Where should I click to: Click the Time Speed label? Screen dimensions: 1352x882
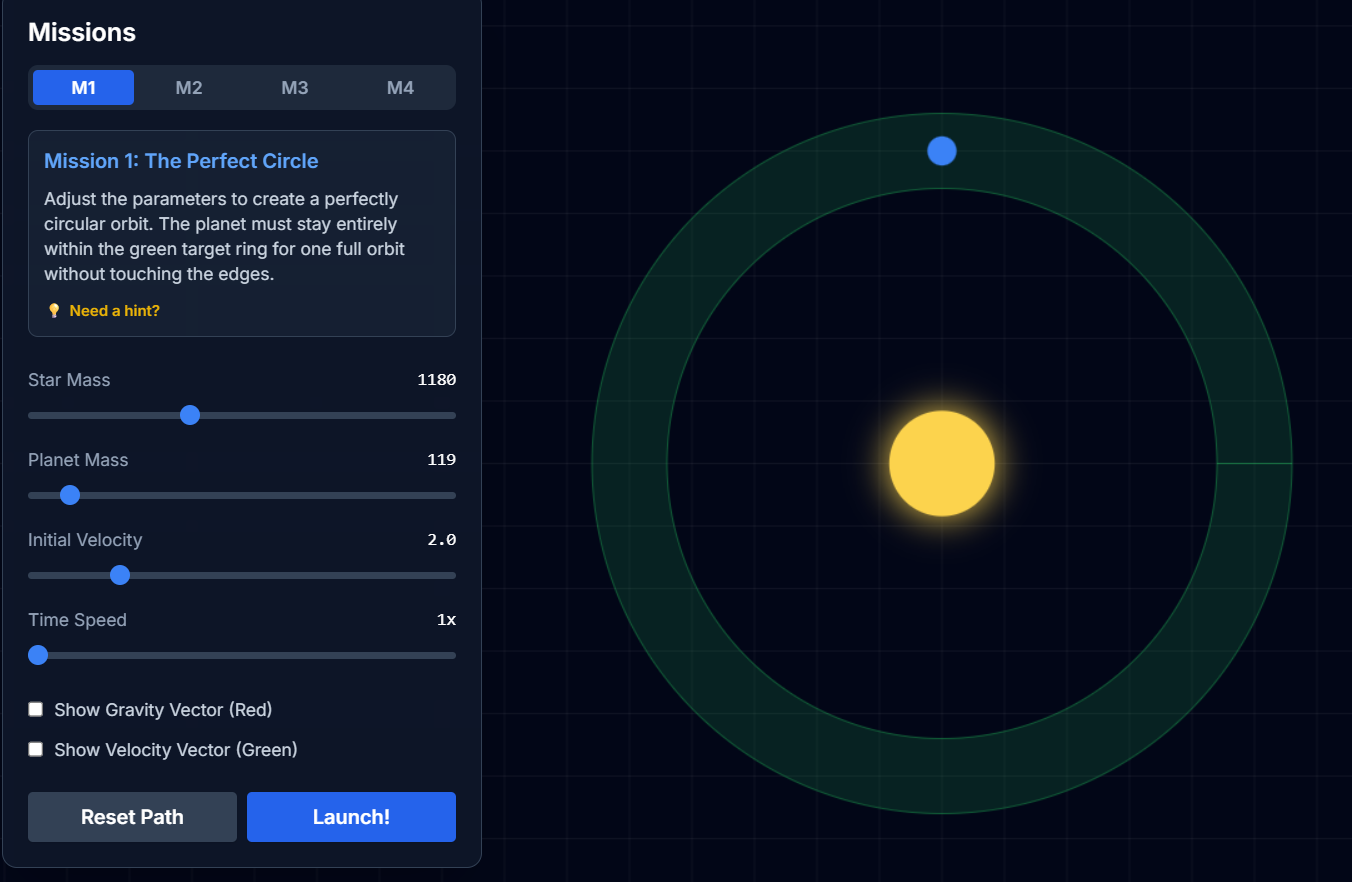click(77, 620)
